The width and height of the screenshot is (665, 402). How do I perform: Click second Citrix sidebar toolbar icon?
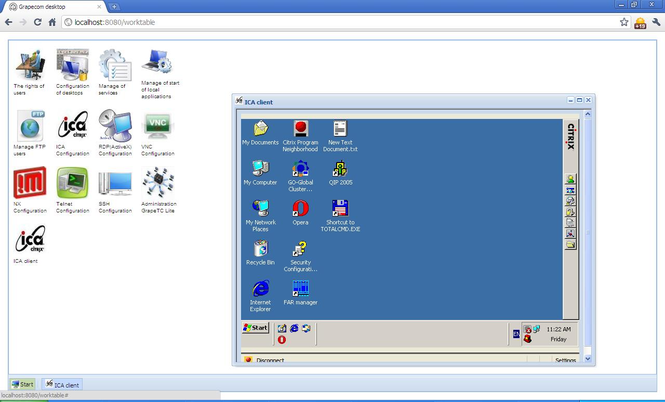click(570, 190)
